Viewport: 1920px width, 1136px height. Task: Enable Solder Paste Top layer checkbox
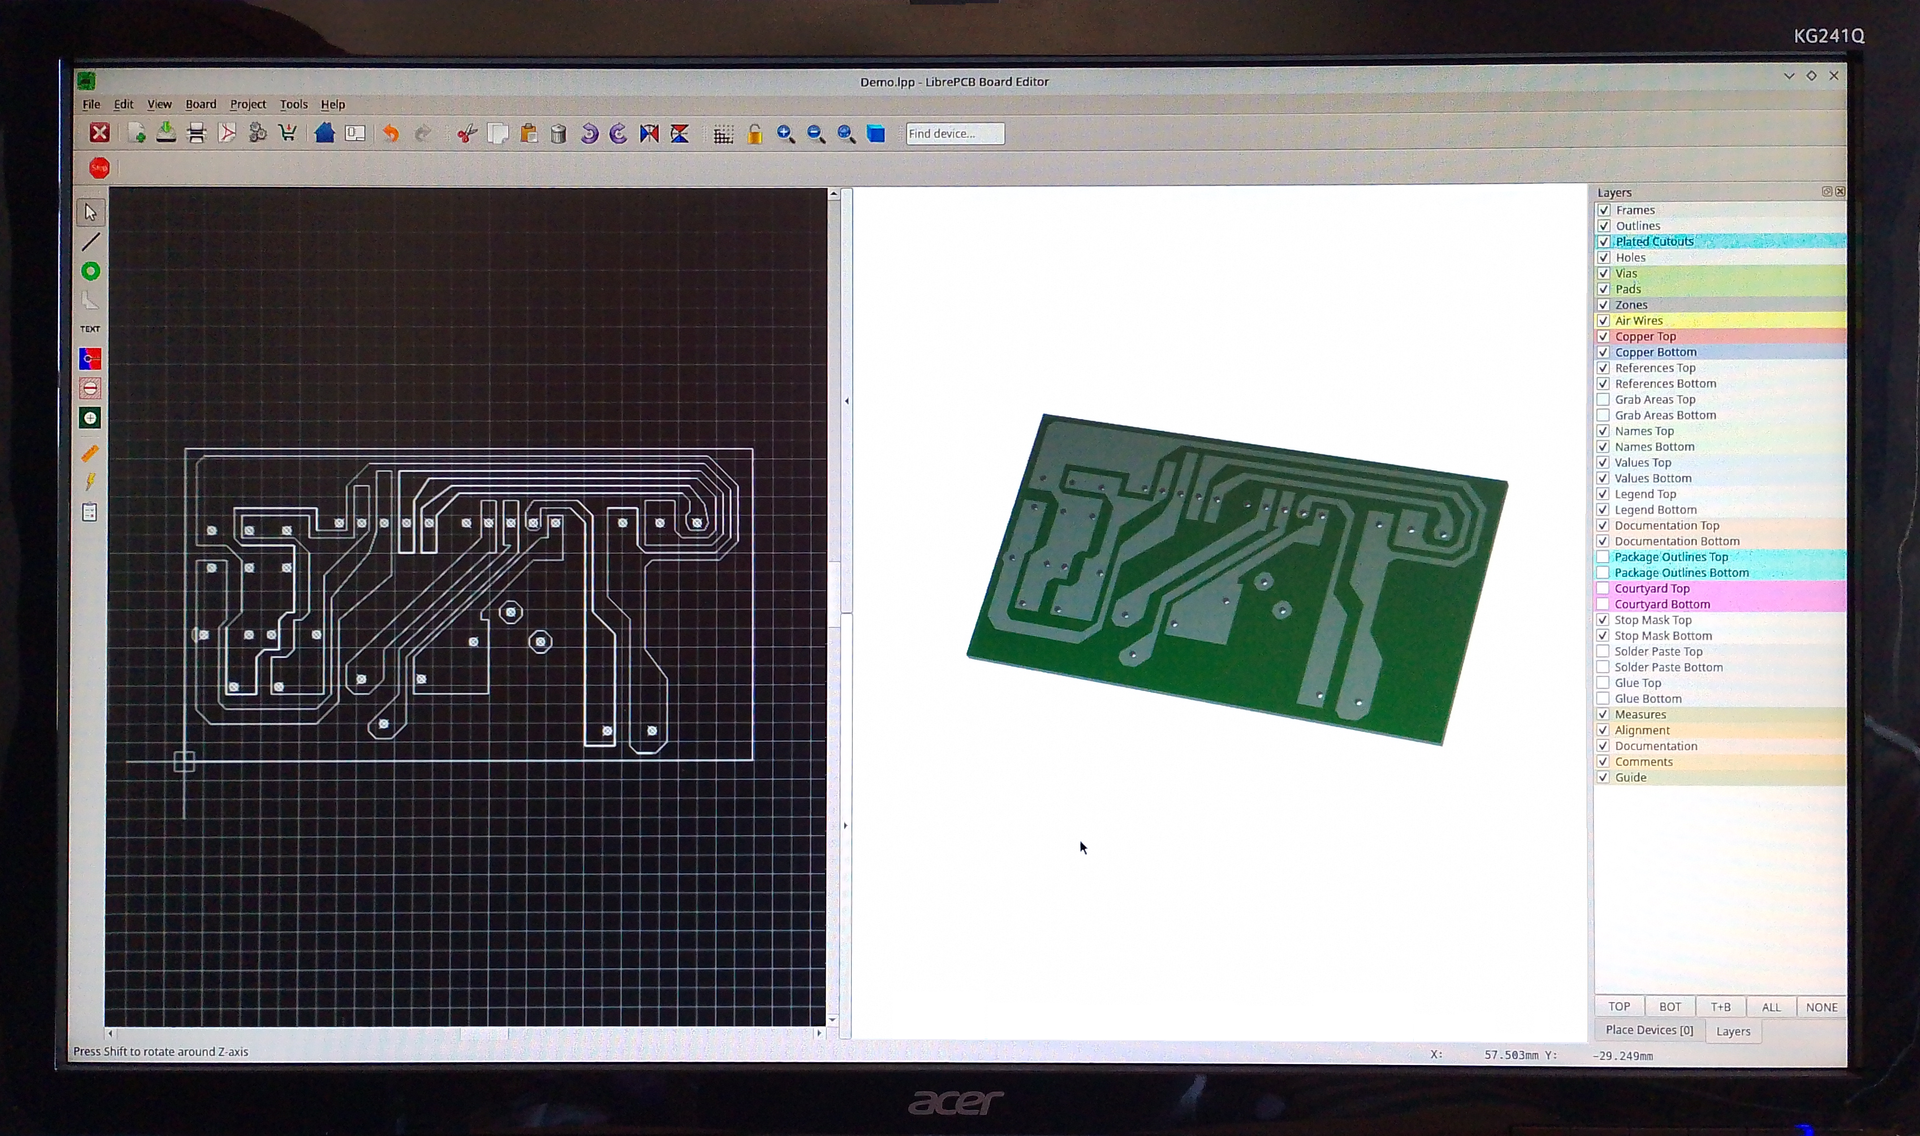pos(1603,652)
